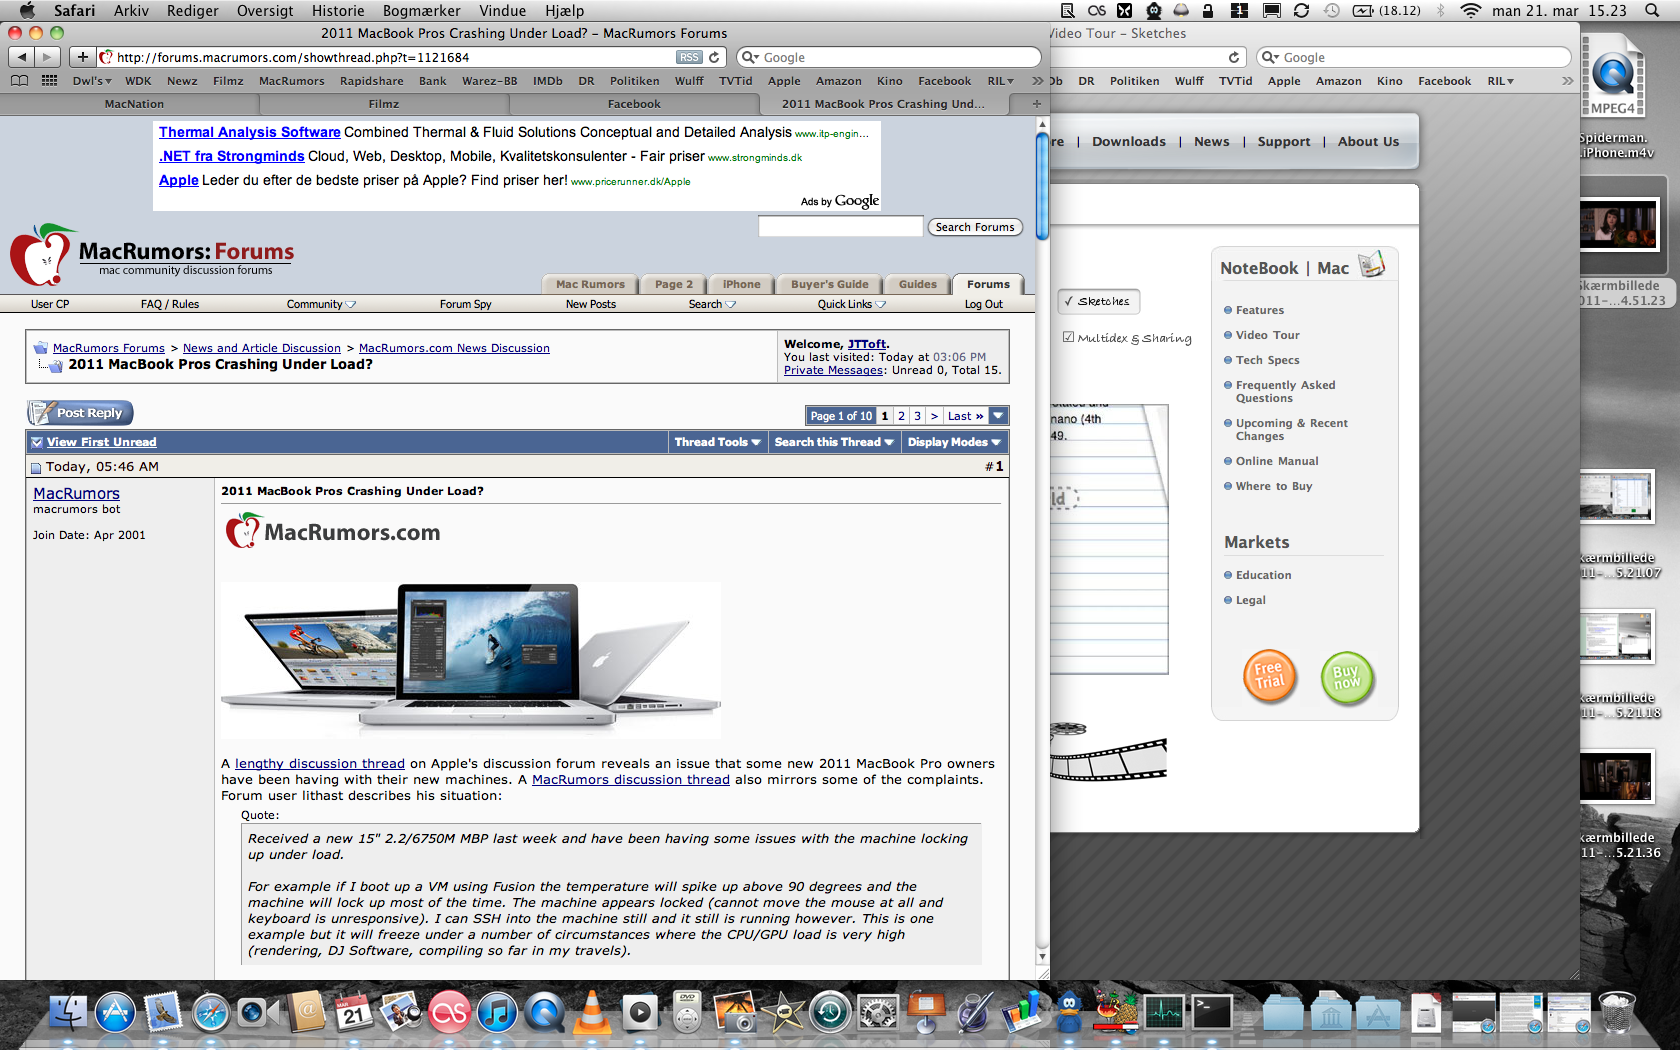Open the Historie menu
This screenshot has width=1680, height=1050.
(338, 11)
